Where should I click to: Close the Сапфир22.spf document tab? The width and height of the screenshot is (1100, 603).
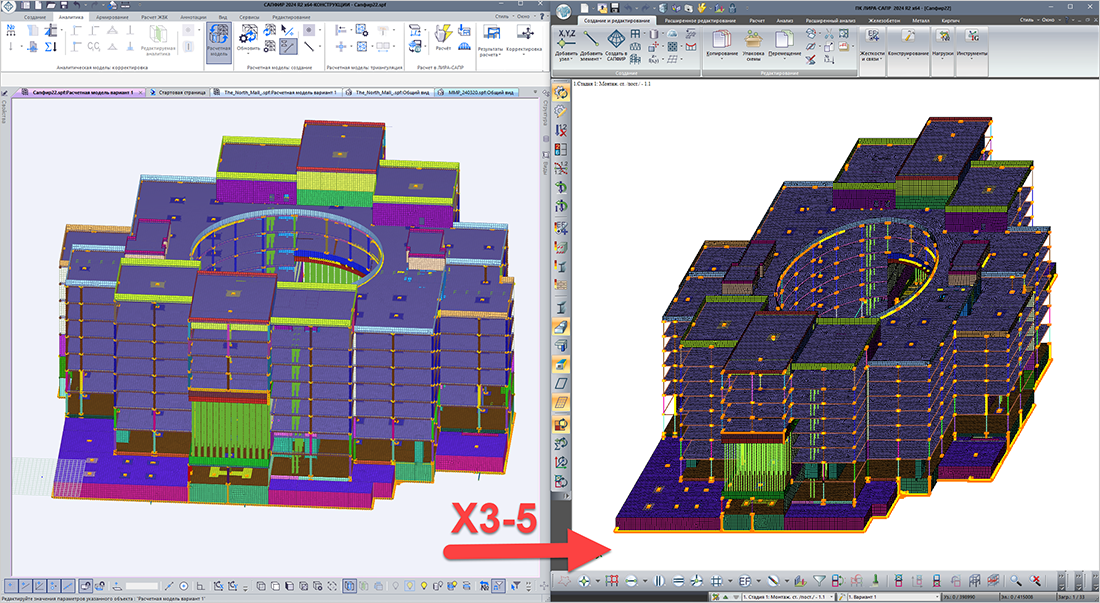click(140, 92)
